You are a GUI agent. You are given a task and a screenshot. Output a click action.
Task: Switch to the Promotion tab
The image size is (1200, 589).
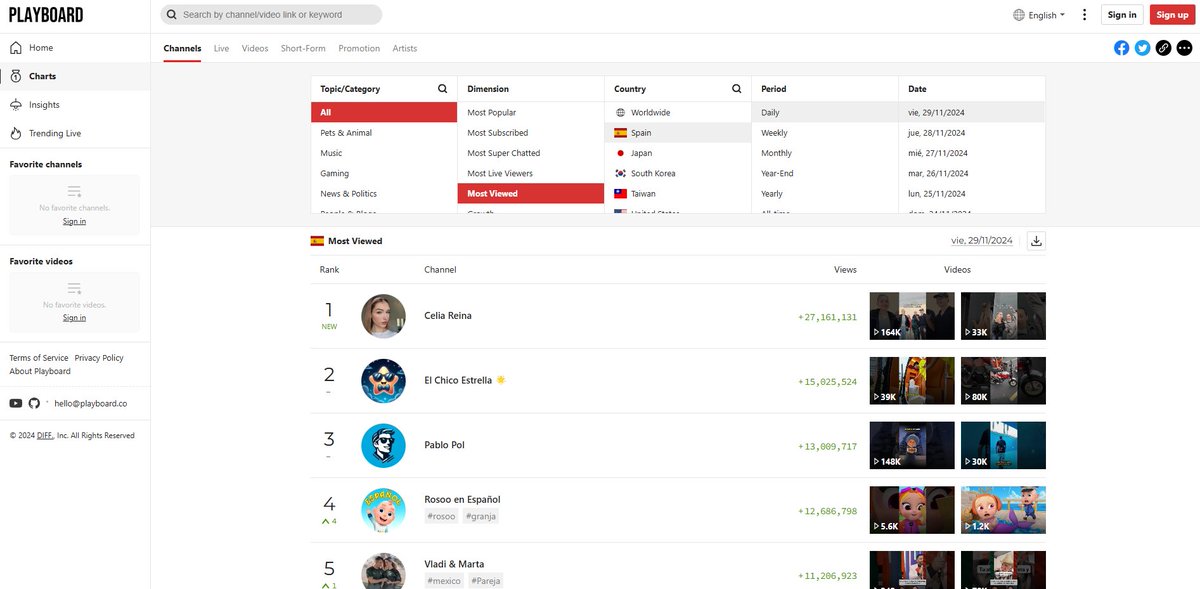click(359, 48)
